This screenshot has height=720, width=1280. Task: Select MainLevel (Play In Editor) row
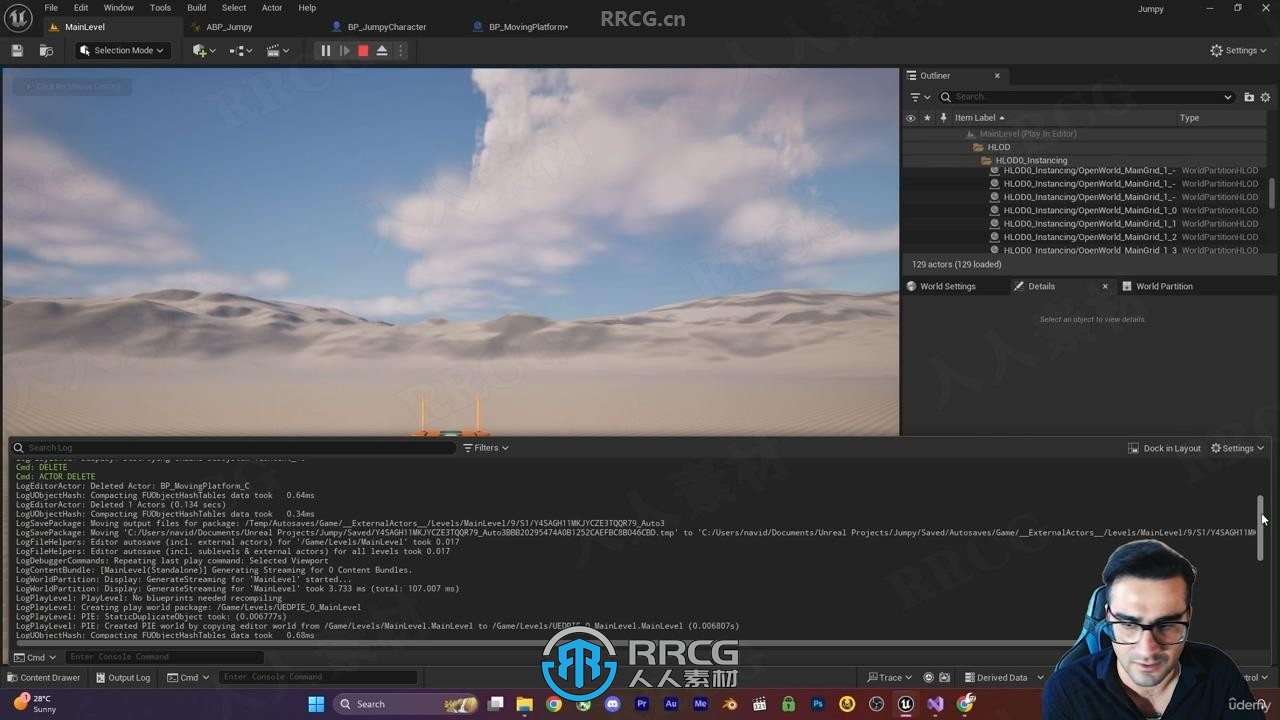(1085, 134)
